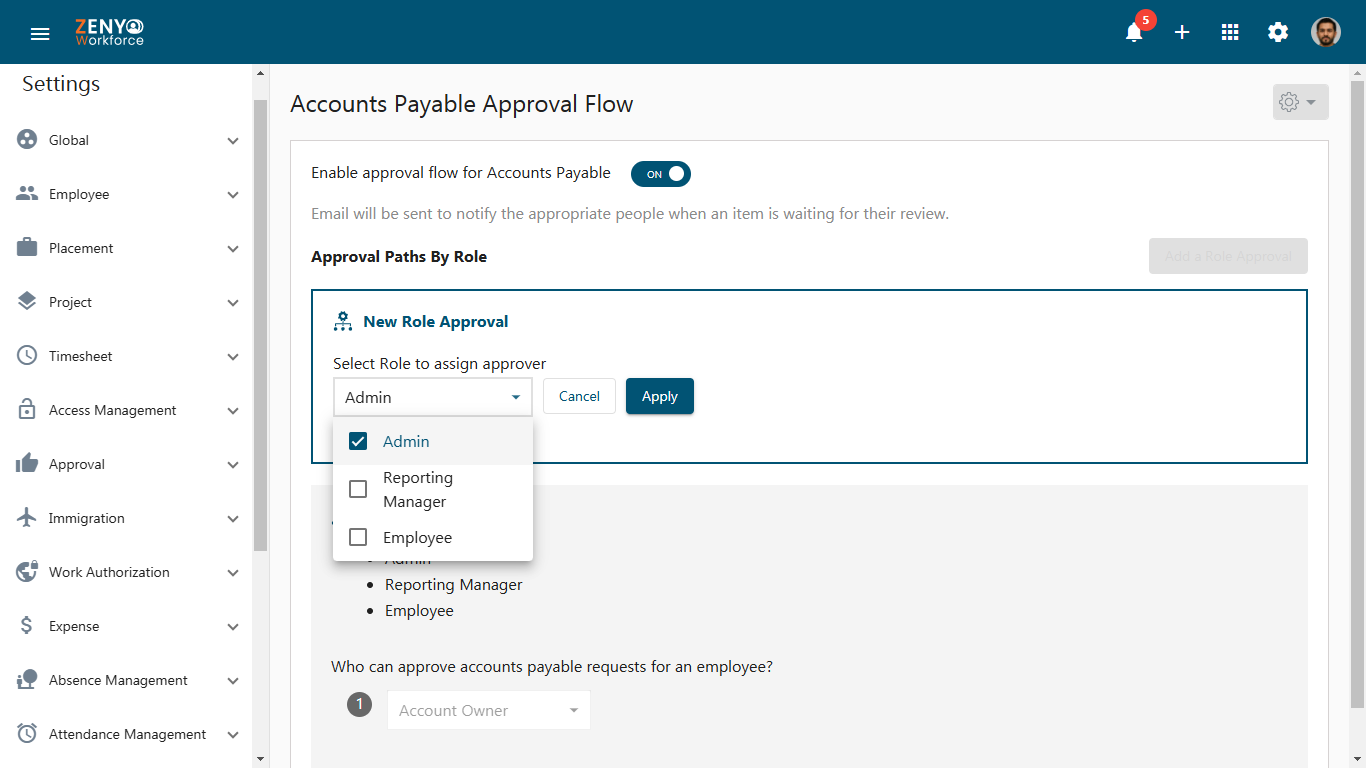The height and width of the screenshot is (768, 1366).
Task: Click the Immigration airplane icon
Action: pyautogui.click(x=27, y=518)
